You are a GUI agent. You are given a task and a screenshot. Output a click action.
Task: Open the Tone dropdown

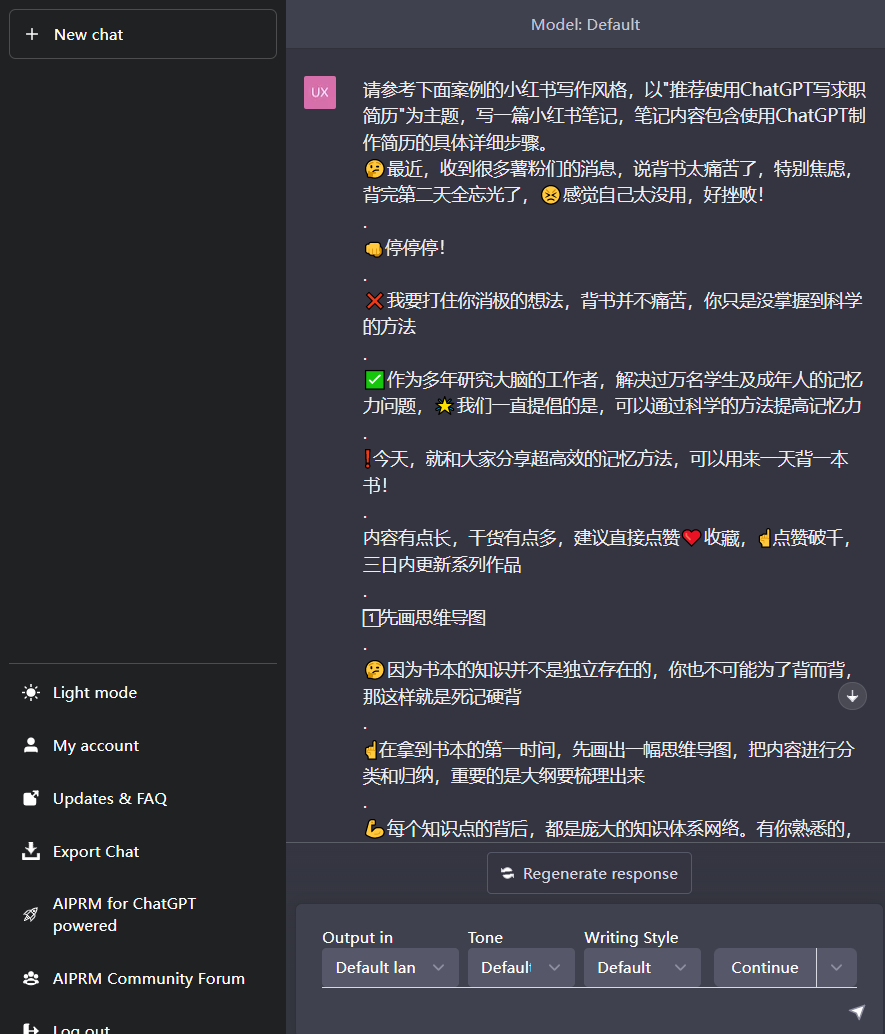coord(520,967)
